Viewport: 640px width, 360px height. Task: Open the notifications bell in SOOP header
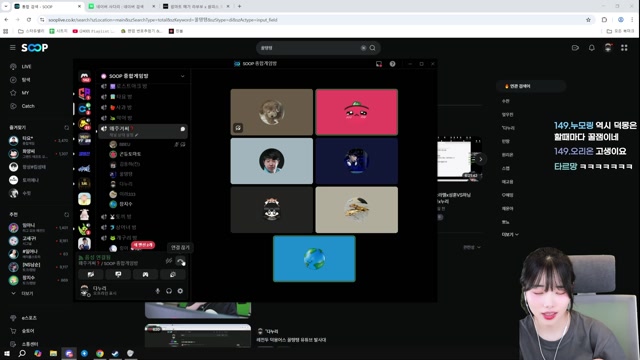(591, 48)
